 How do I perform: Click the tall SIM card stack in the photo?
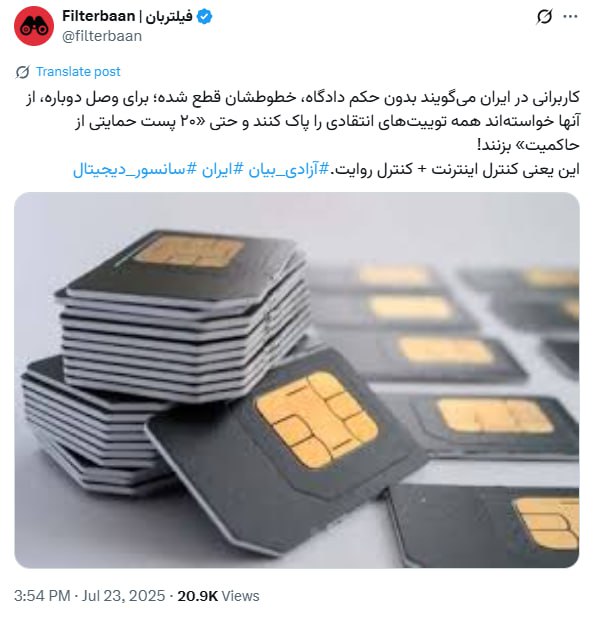(183, 315)
